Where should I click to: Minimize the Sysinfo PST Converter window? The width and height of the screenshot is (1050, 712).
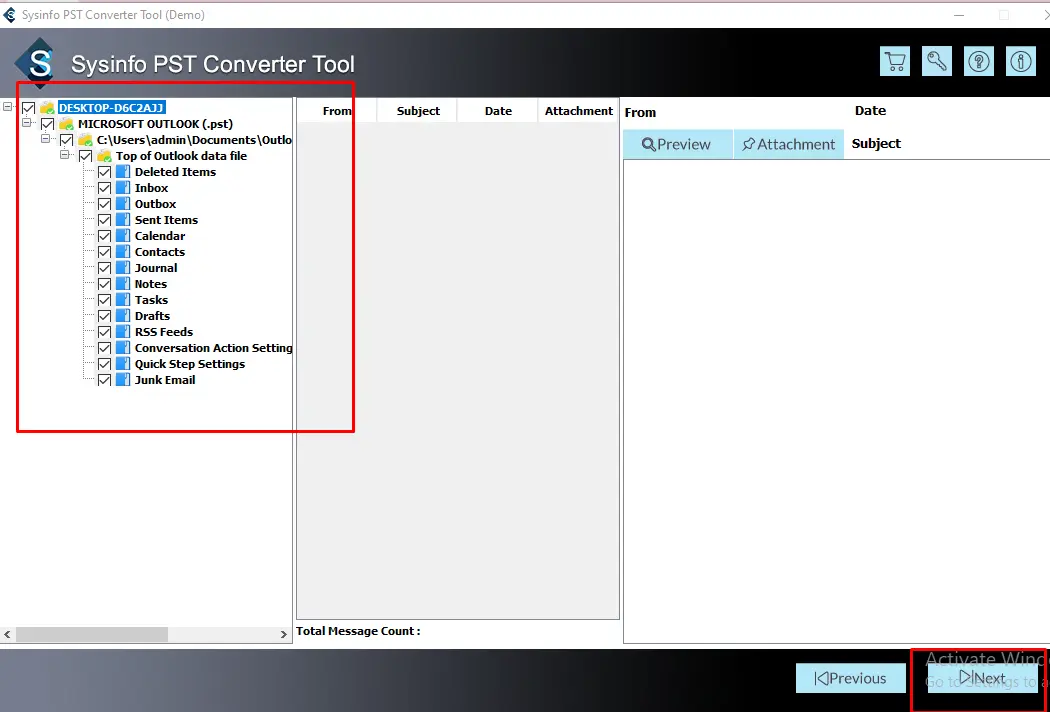959,15
